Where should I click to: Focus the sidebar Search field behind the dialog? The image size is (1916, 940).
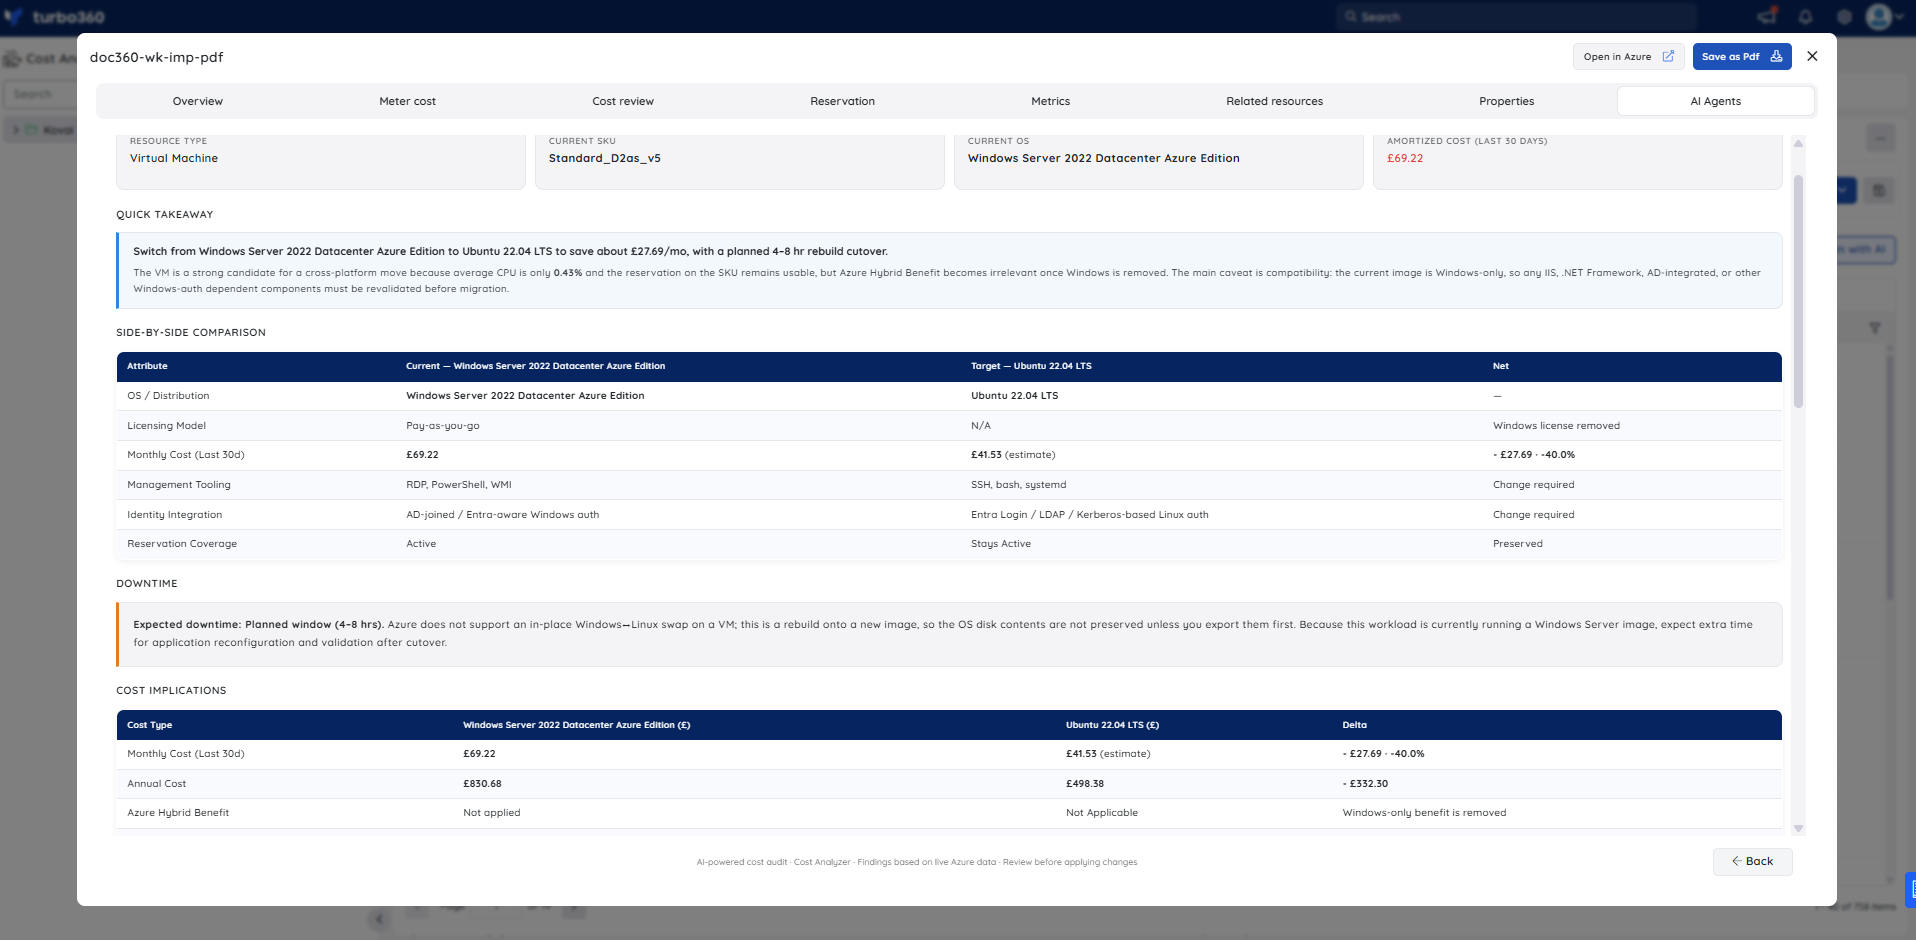pyautogui.click(x=40, y=94)
